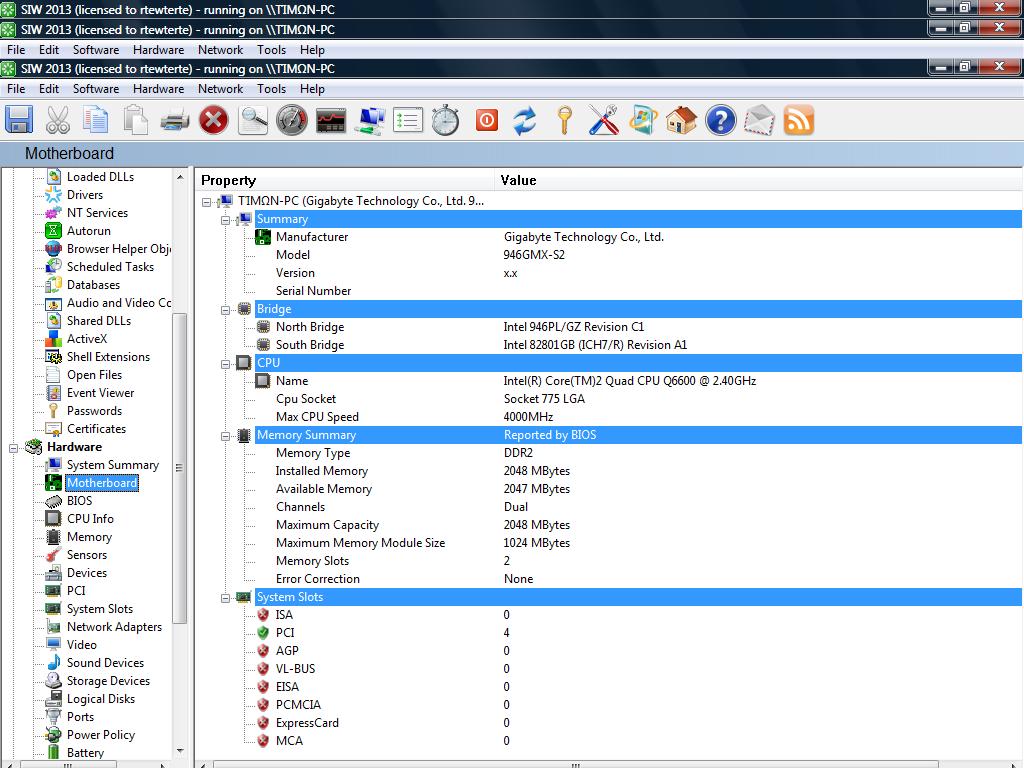Click the tree panel scroll-up arrow
Image resolution: width=1024 pixels, height=768 pixels.
pos(180,177)
